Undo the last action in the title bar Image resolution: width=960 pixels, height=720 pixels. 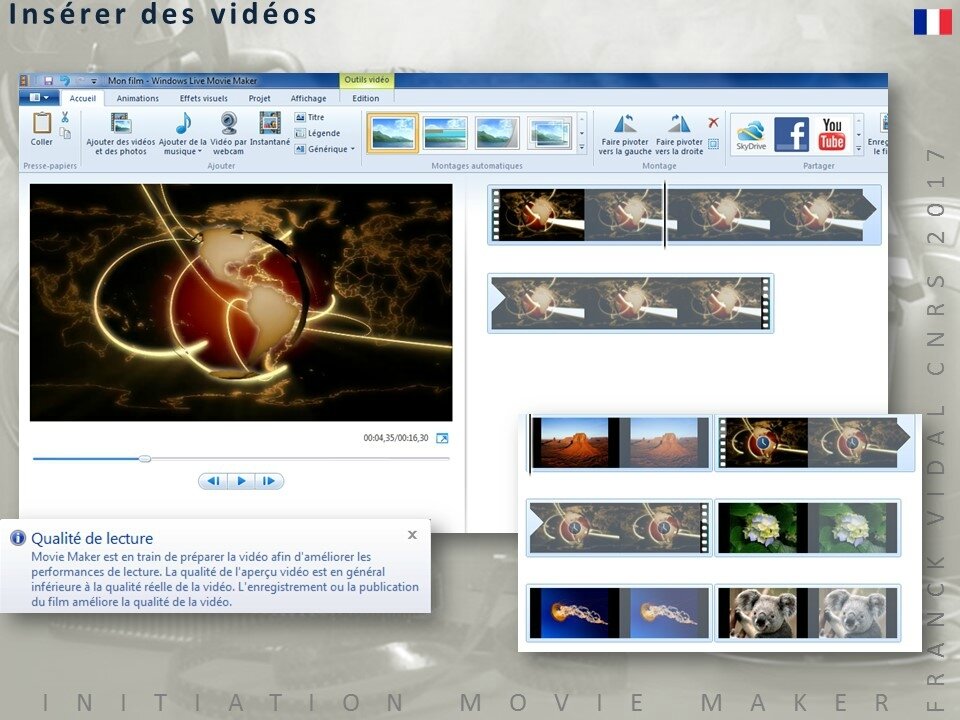click(x=64, y=80)
